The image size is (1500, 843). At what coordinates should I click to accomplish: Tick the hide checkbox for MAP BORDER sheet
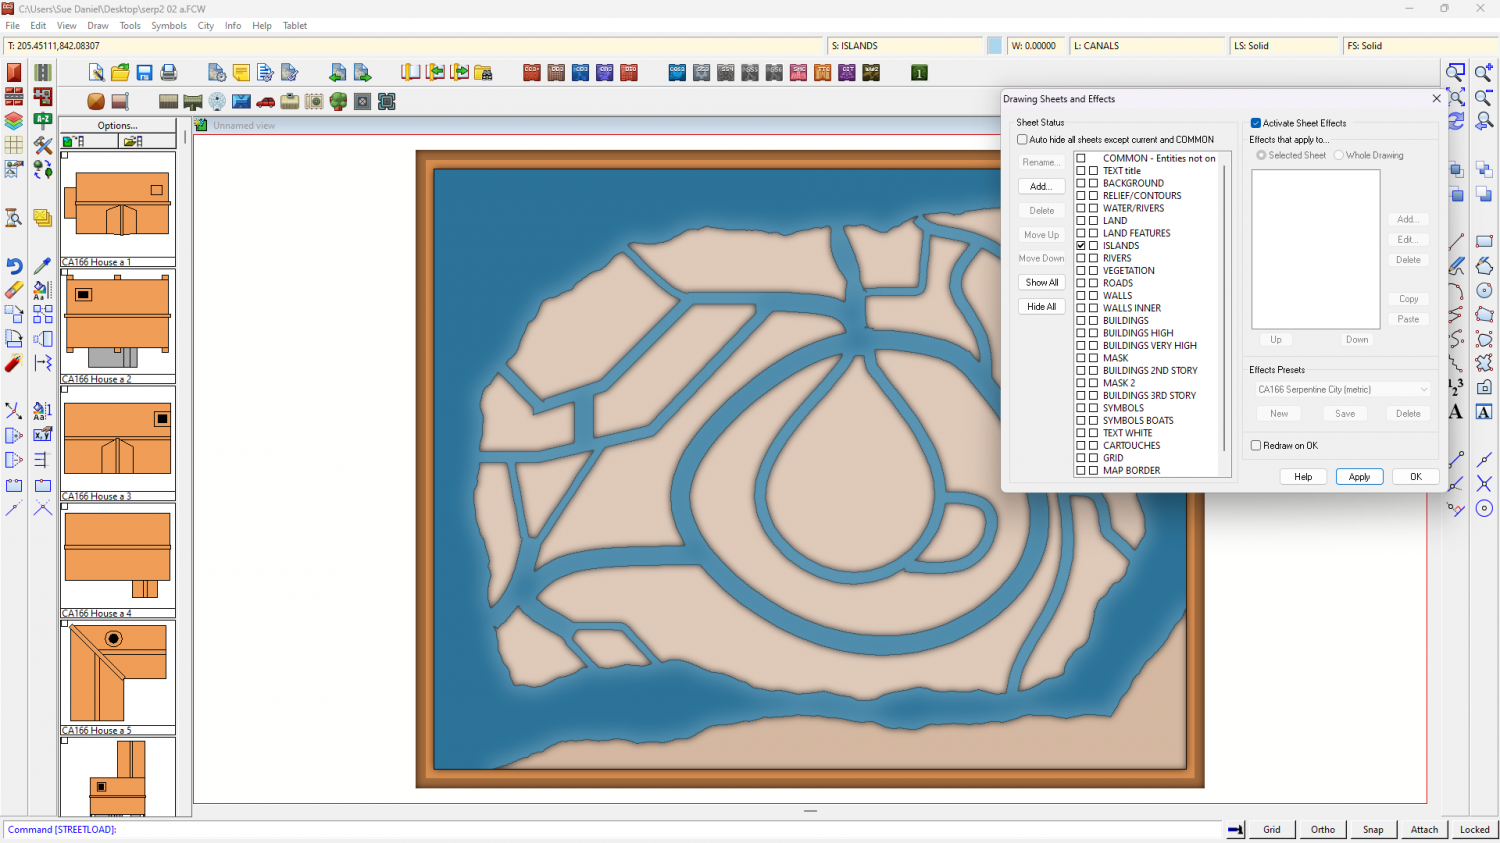(1093, 470)
